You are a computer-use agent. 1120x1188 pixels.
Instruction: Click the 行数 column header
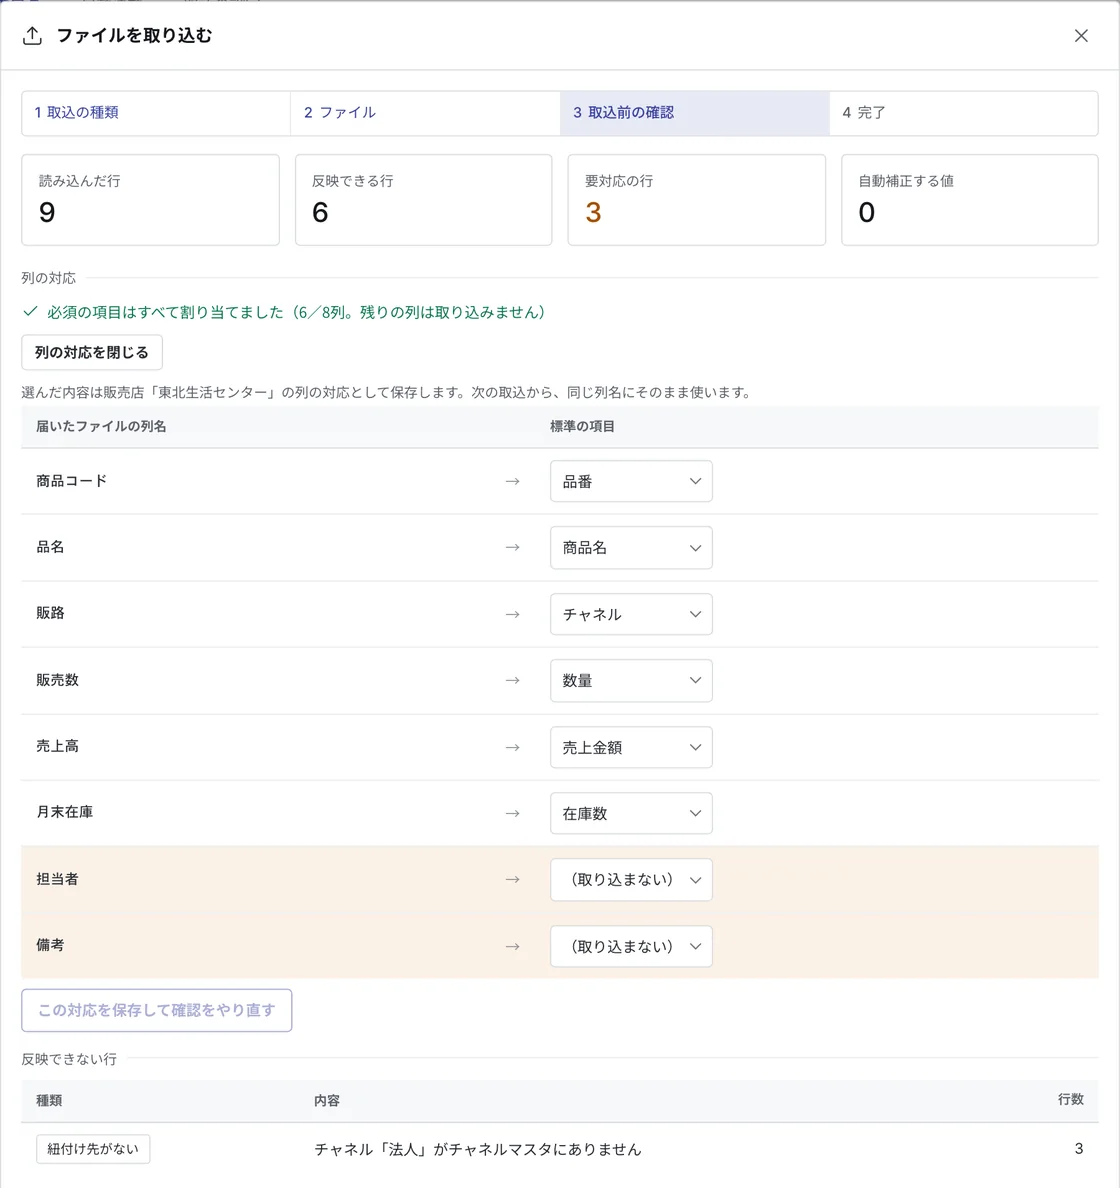pos(1071,1099)
